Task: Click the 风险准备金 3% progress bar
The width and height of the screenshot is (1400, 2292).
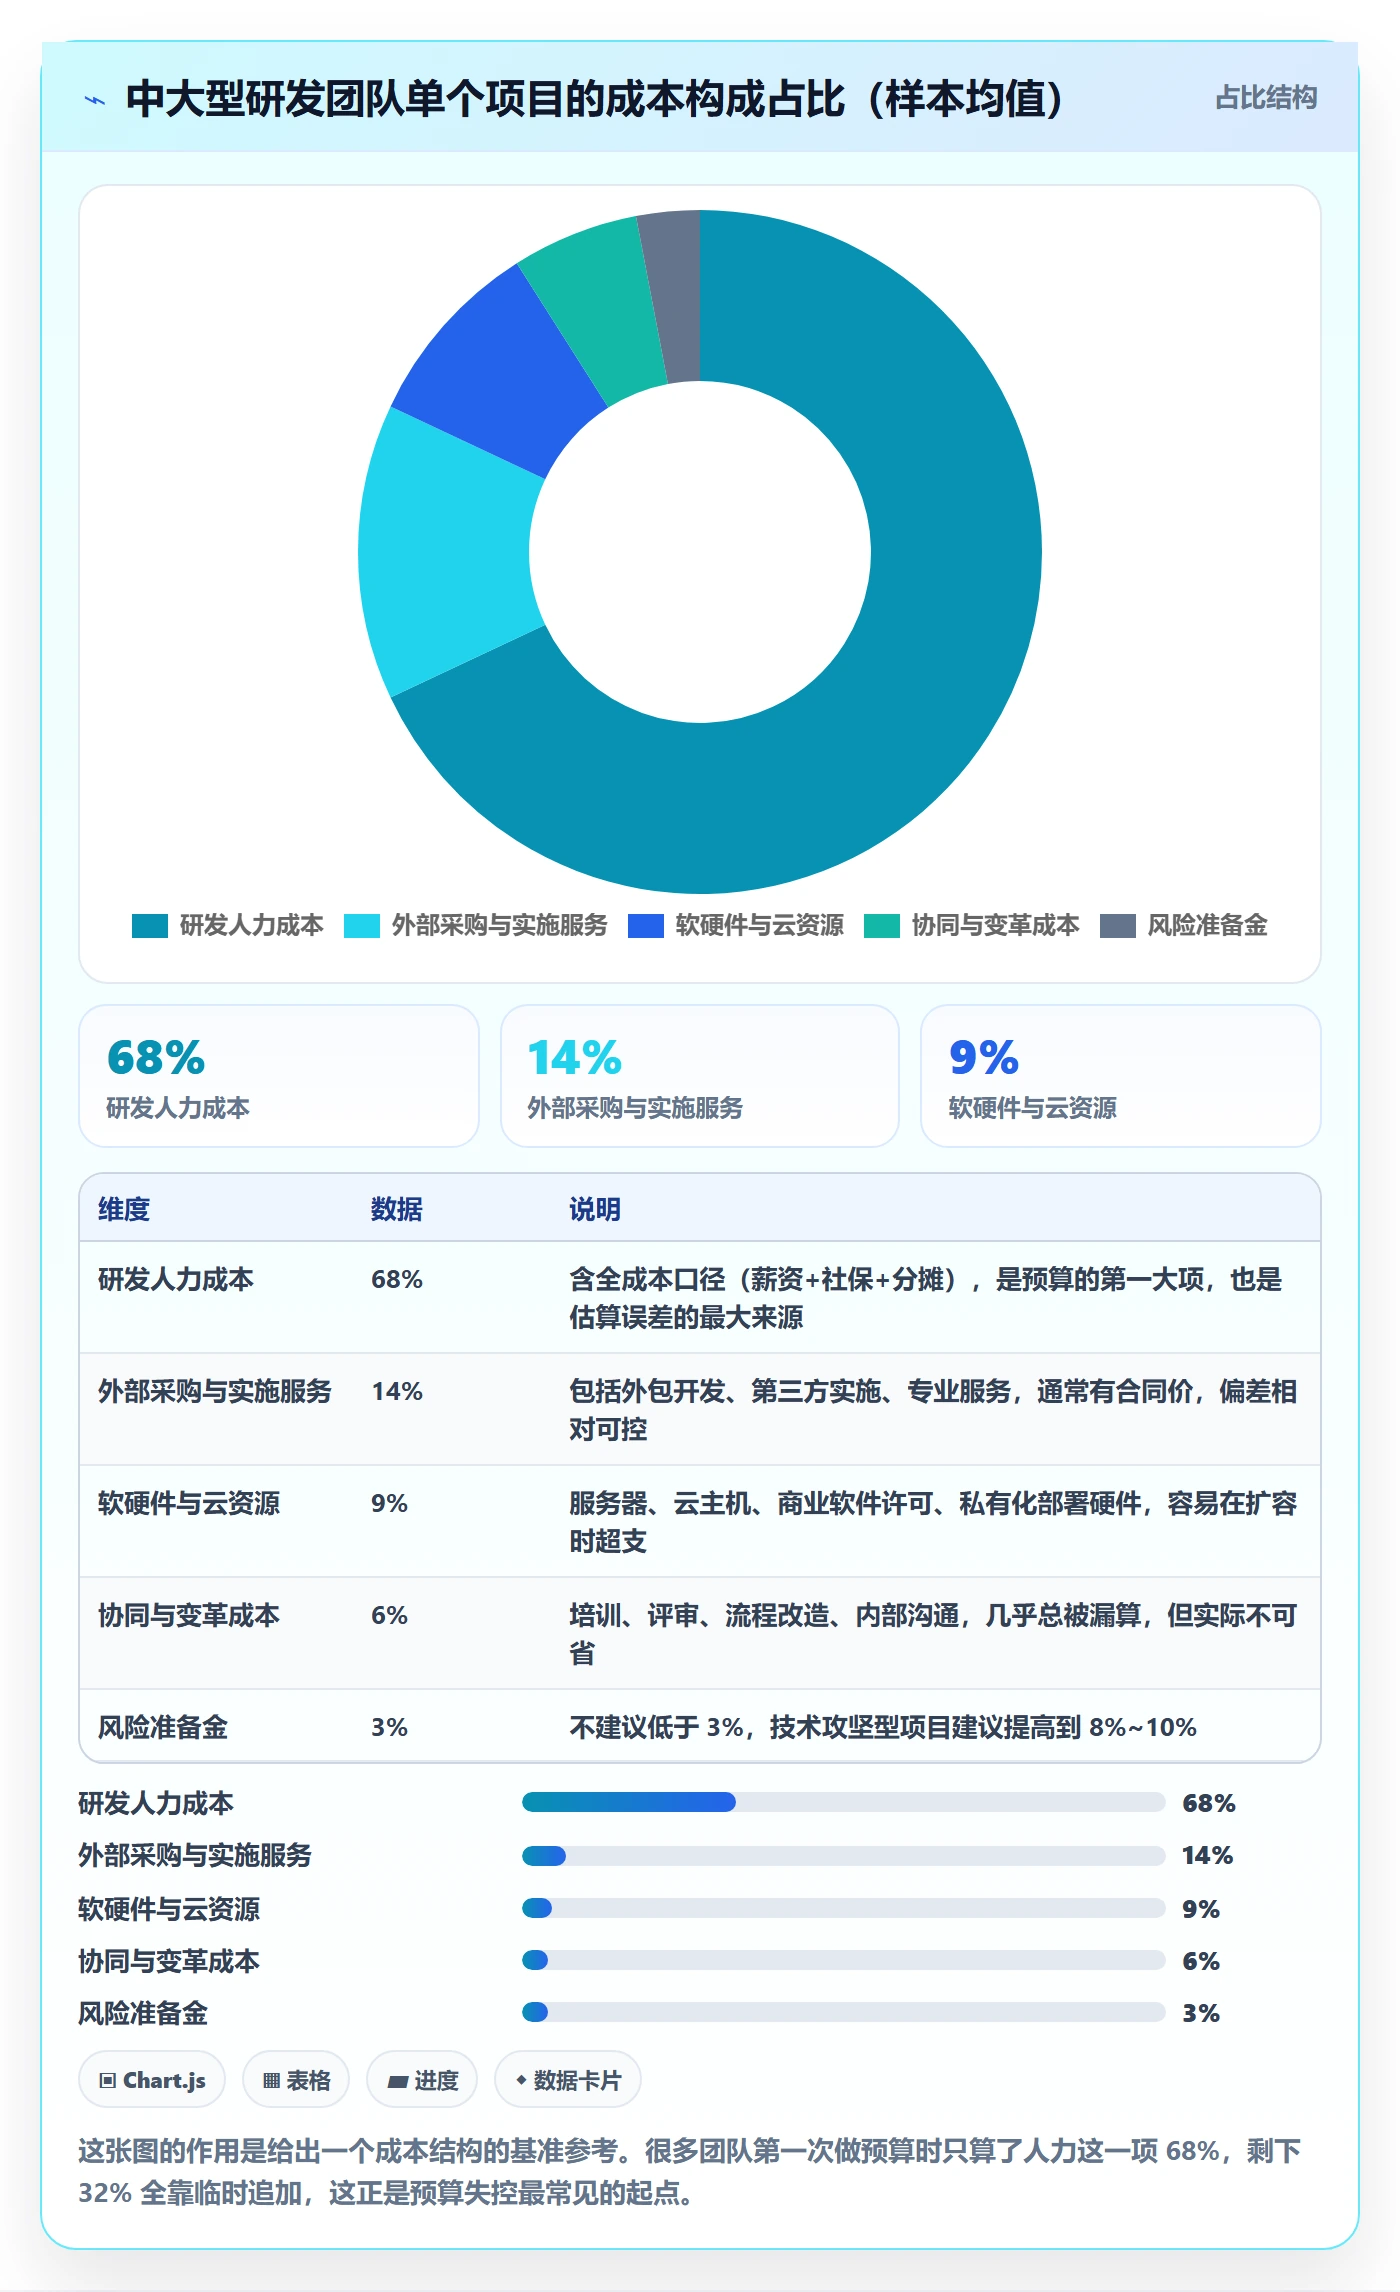Action: coord(843,2012)
